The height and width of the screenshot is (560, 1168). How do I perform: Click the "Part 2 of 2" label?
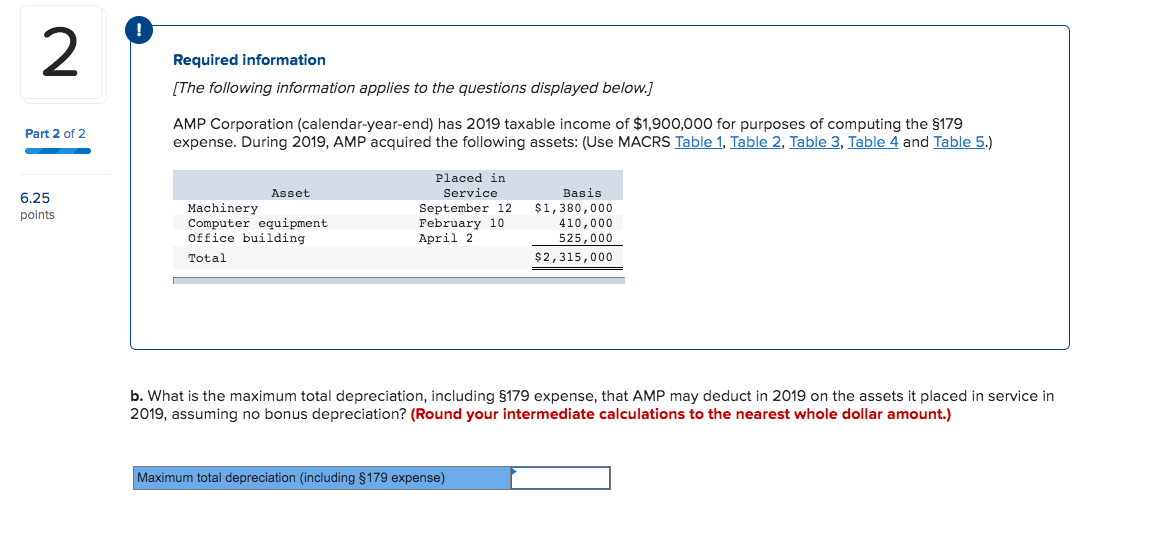tap(55, 134)
